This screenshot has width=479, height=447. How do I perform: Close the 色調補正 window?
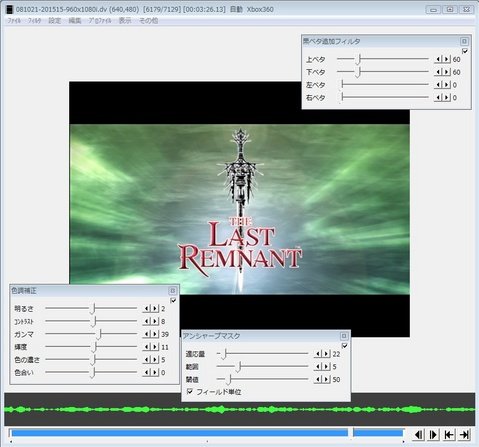point(172,291)
